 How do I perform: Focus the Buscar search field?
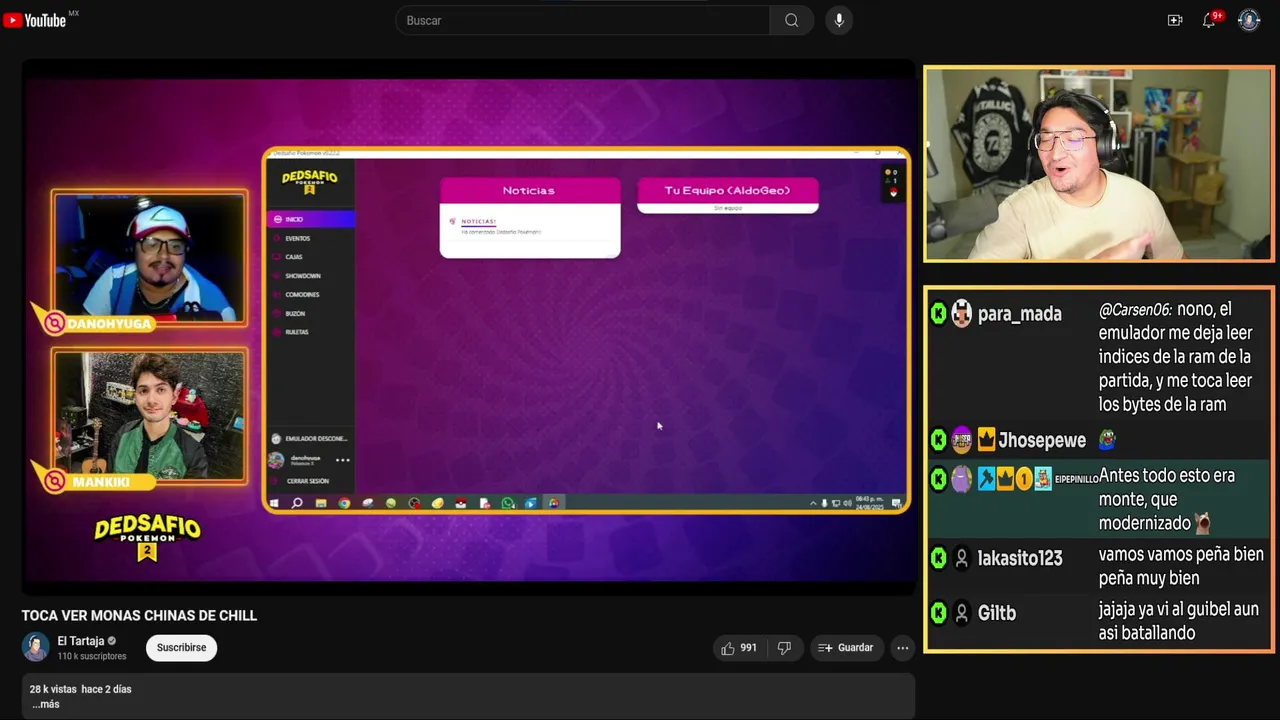coord(583,20)
